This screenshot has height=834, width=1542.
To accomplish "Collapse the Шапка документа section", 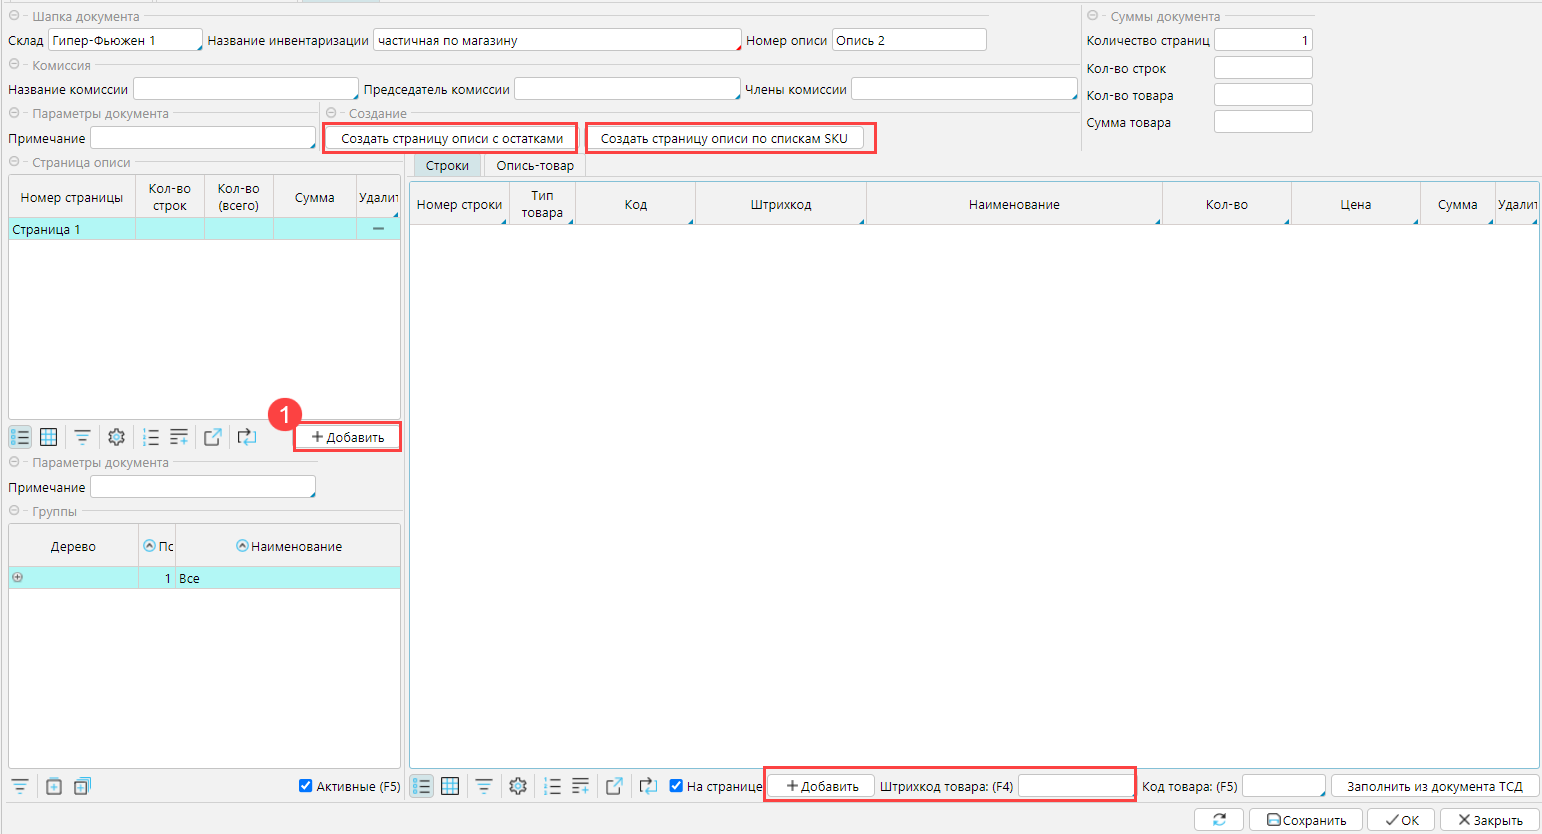I will (x=14, y=16).
